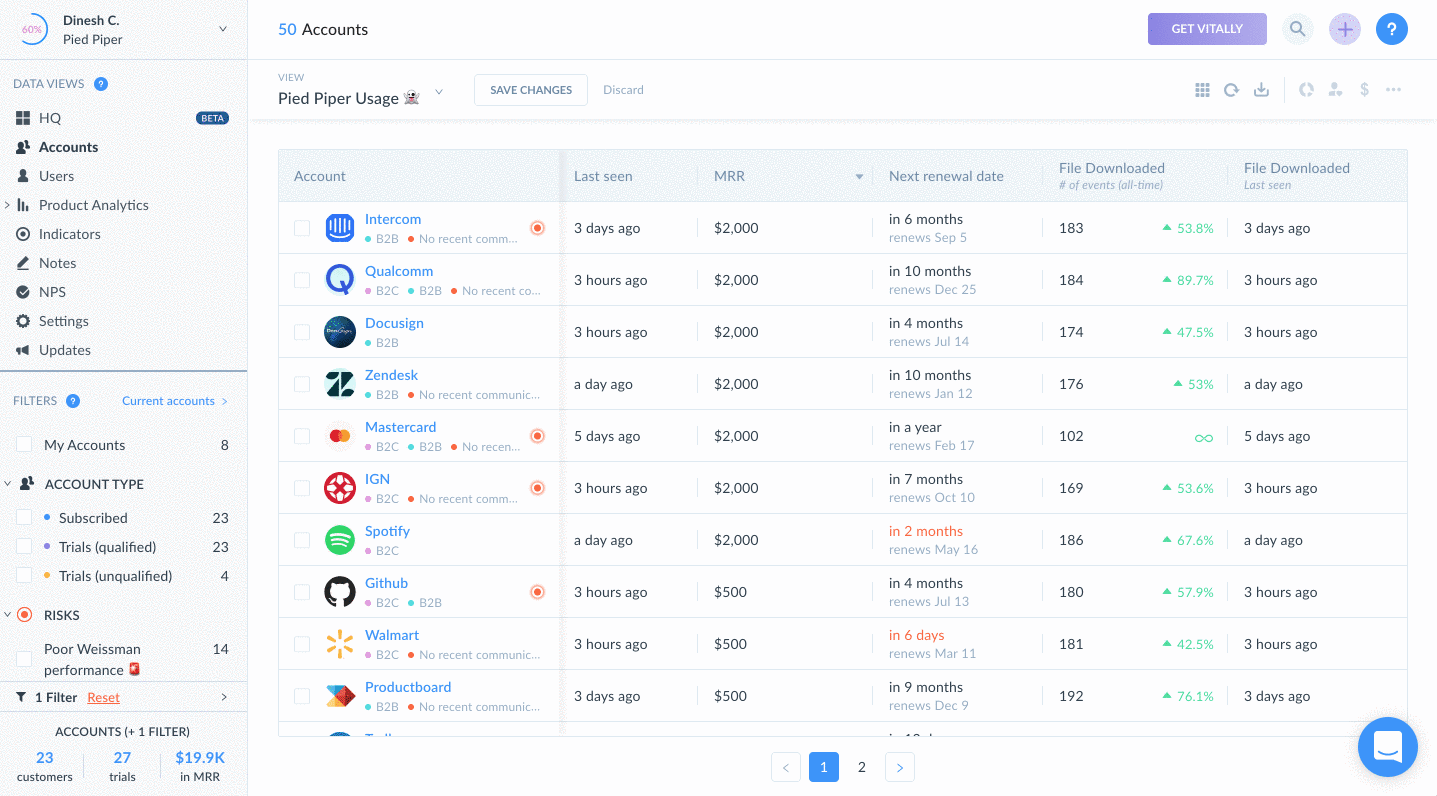This screenshot has height=796, width=1437.
Task: Discard the view changes
Action: pos(623,90)
